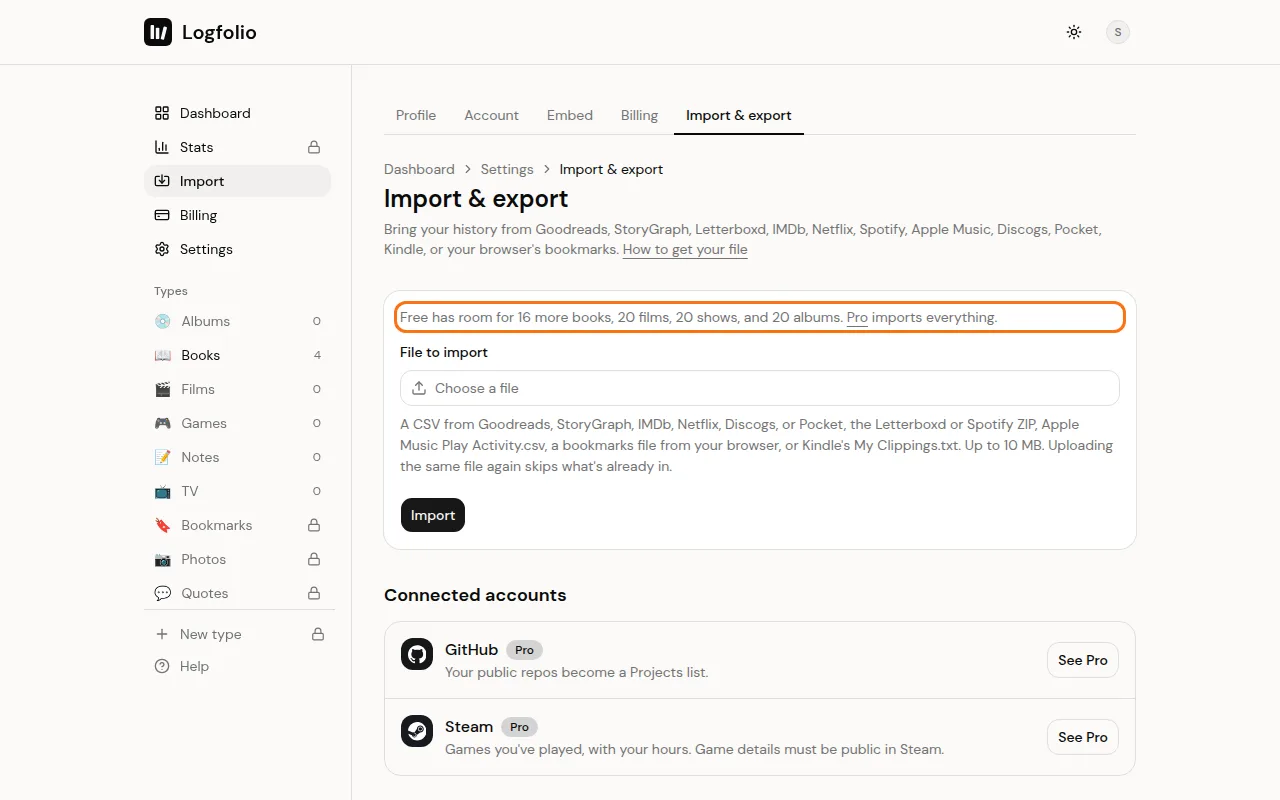This screenshot has height=800, width=1280.
Task: Click the Pro badge next to GitHub
Action: point(524,650)
